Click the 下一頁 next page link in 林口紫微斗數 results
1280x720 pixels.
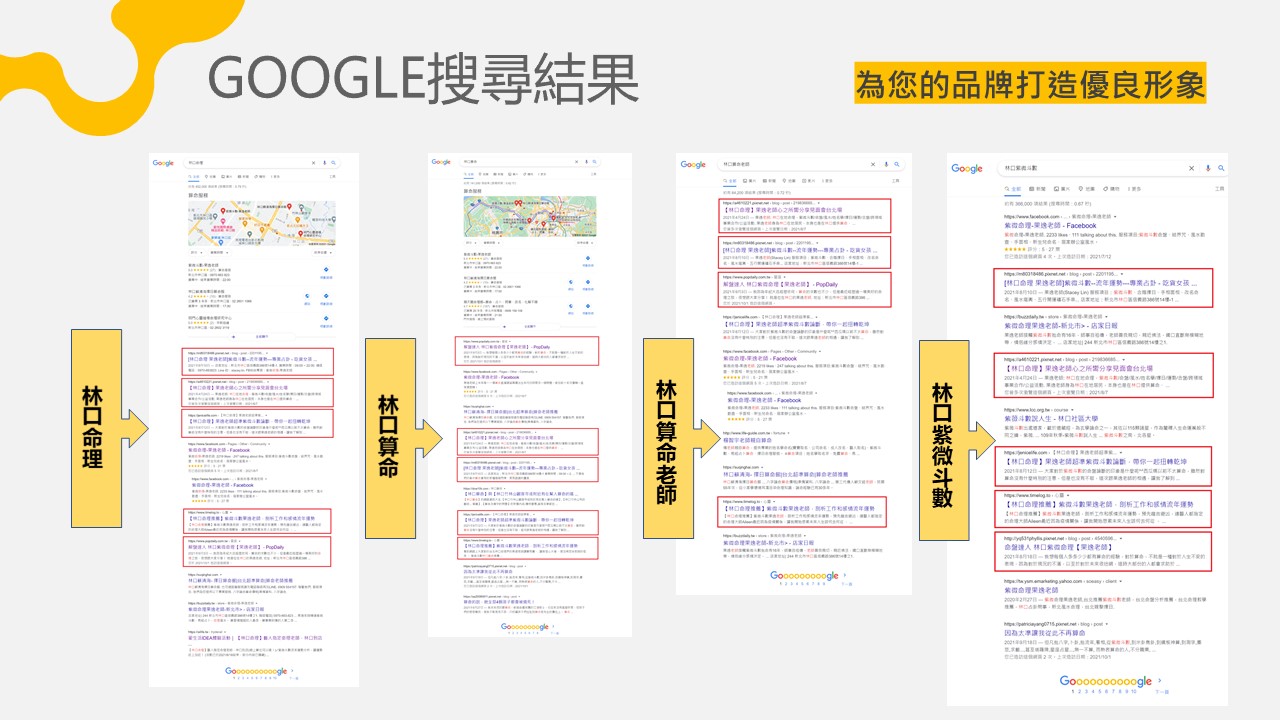point(1160,690)
